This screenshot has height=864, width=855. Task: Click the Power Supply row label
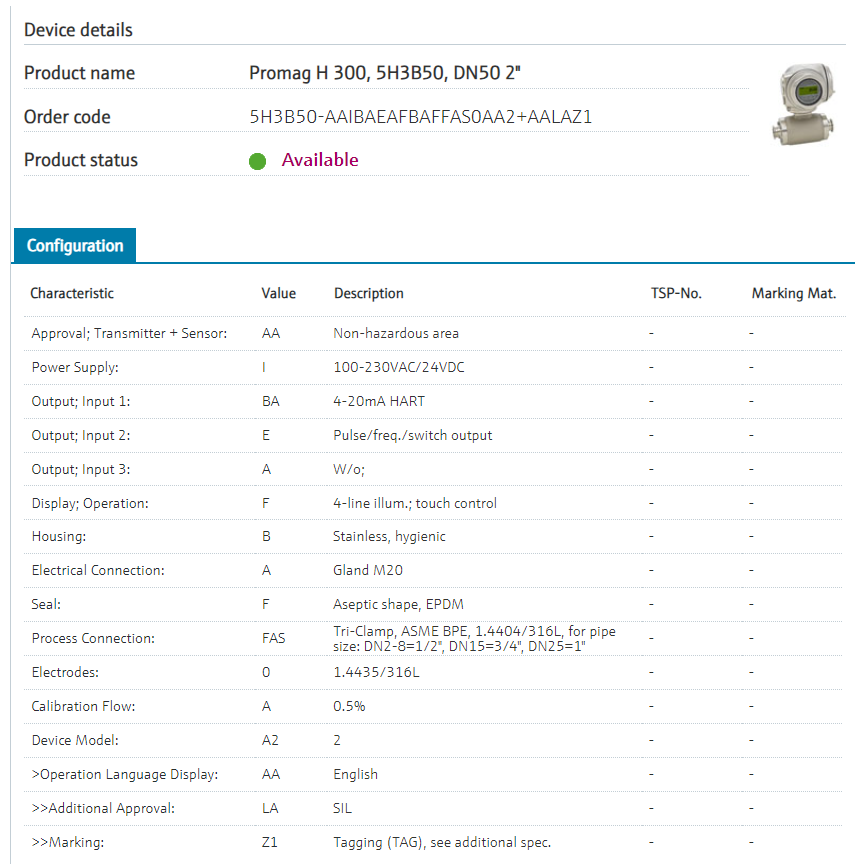[x=75, y=367]
